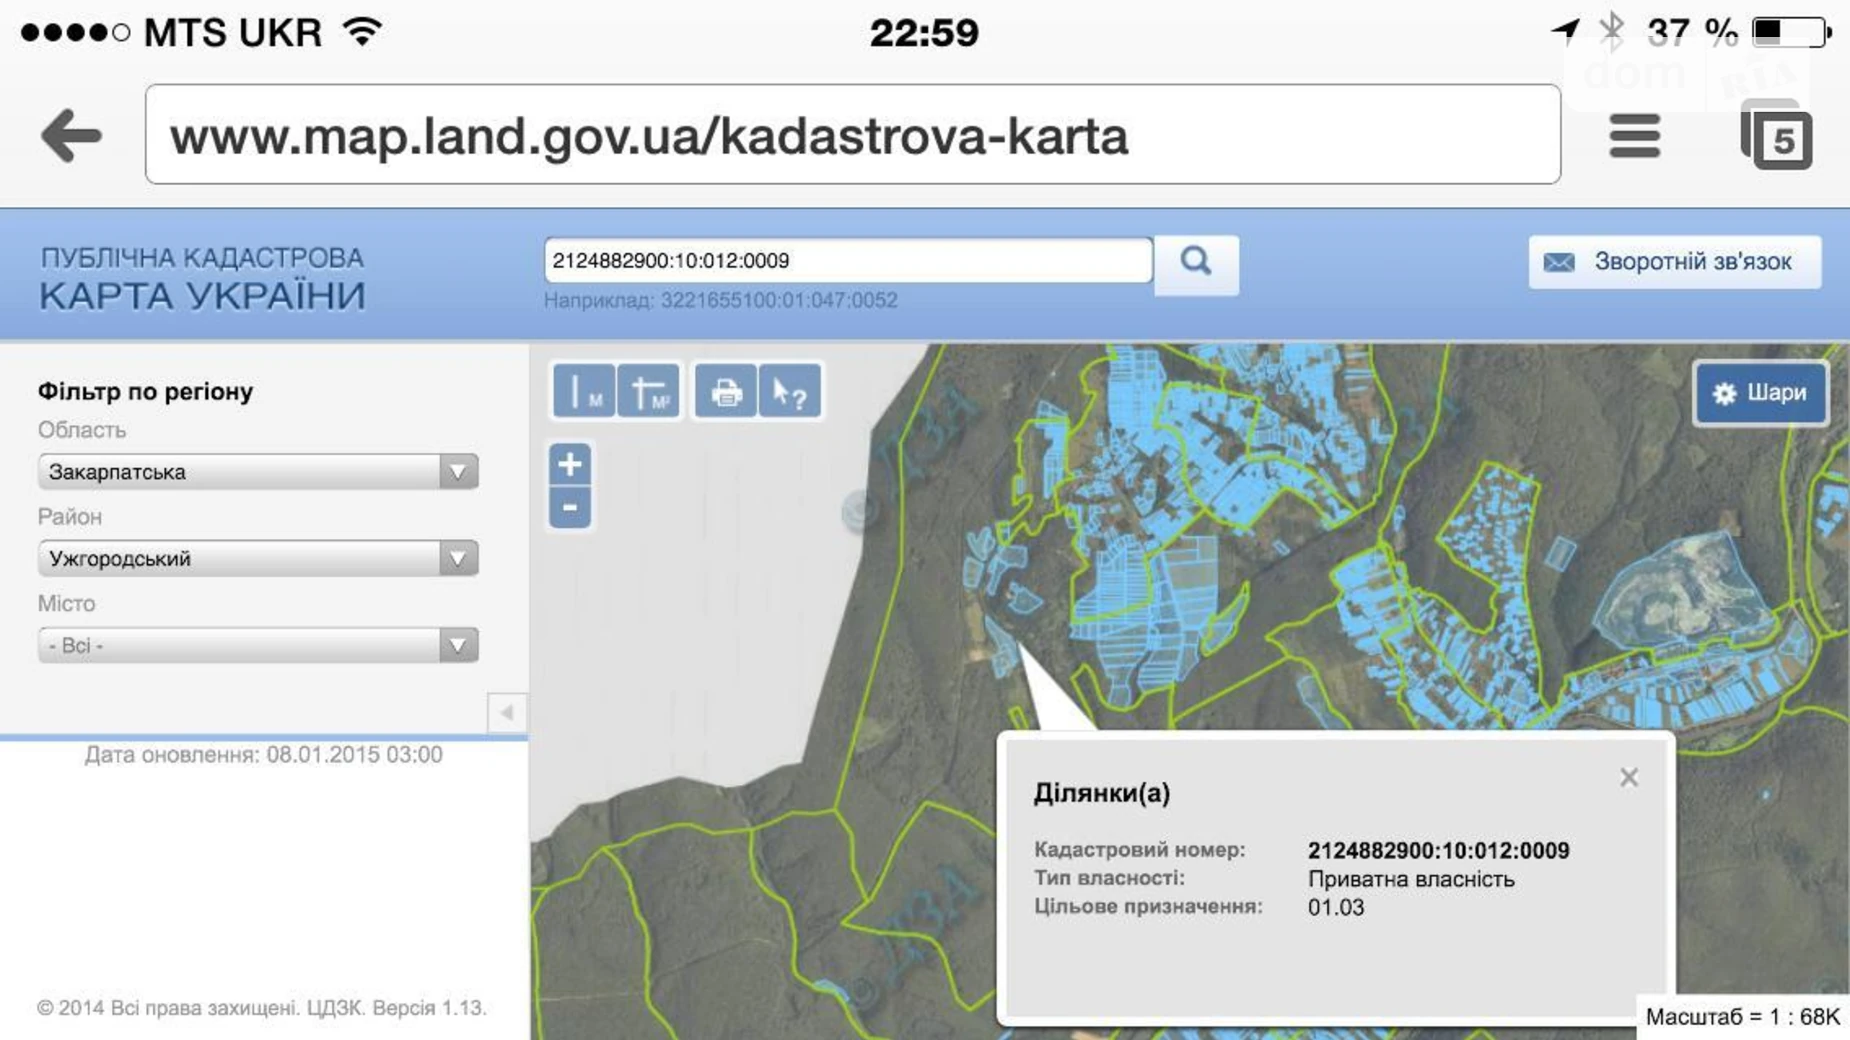
Task: Open the browser hamburger menu
Action: (1634, 136)
